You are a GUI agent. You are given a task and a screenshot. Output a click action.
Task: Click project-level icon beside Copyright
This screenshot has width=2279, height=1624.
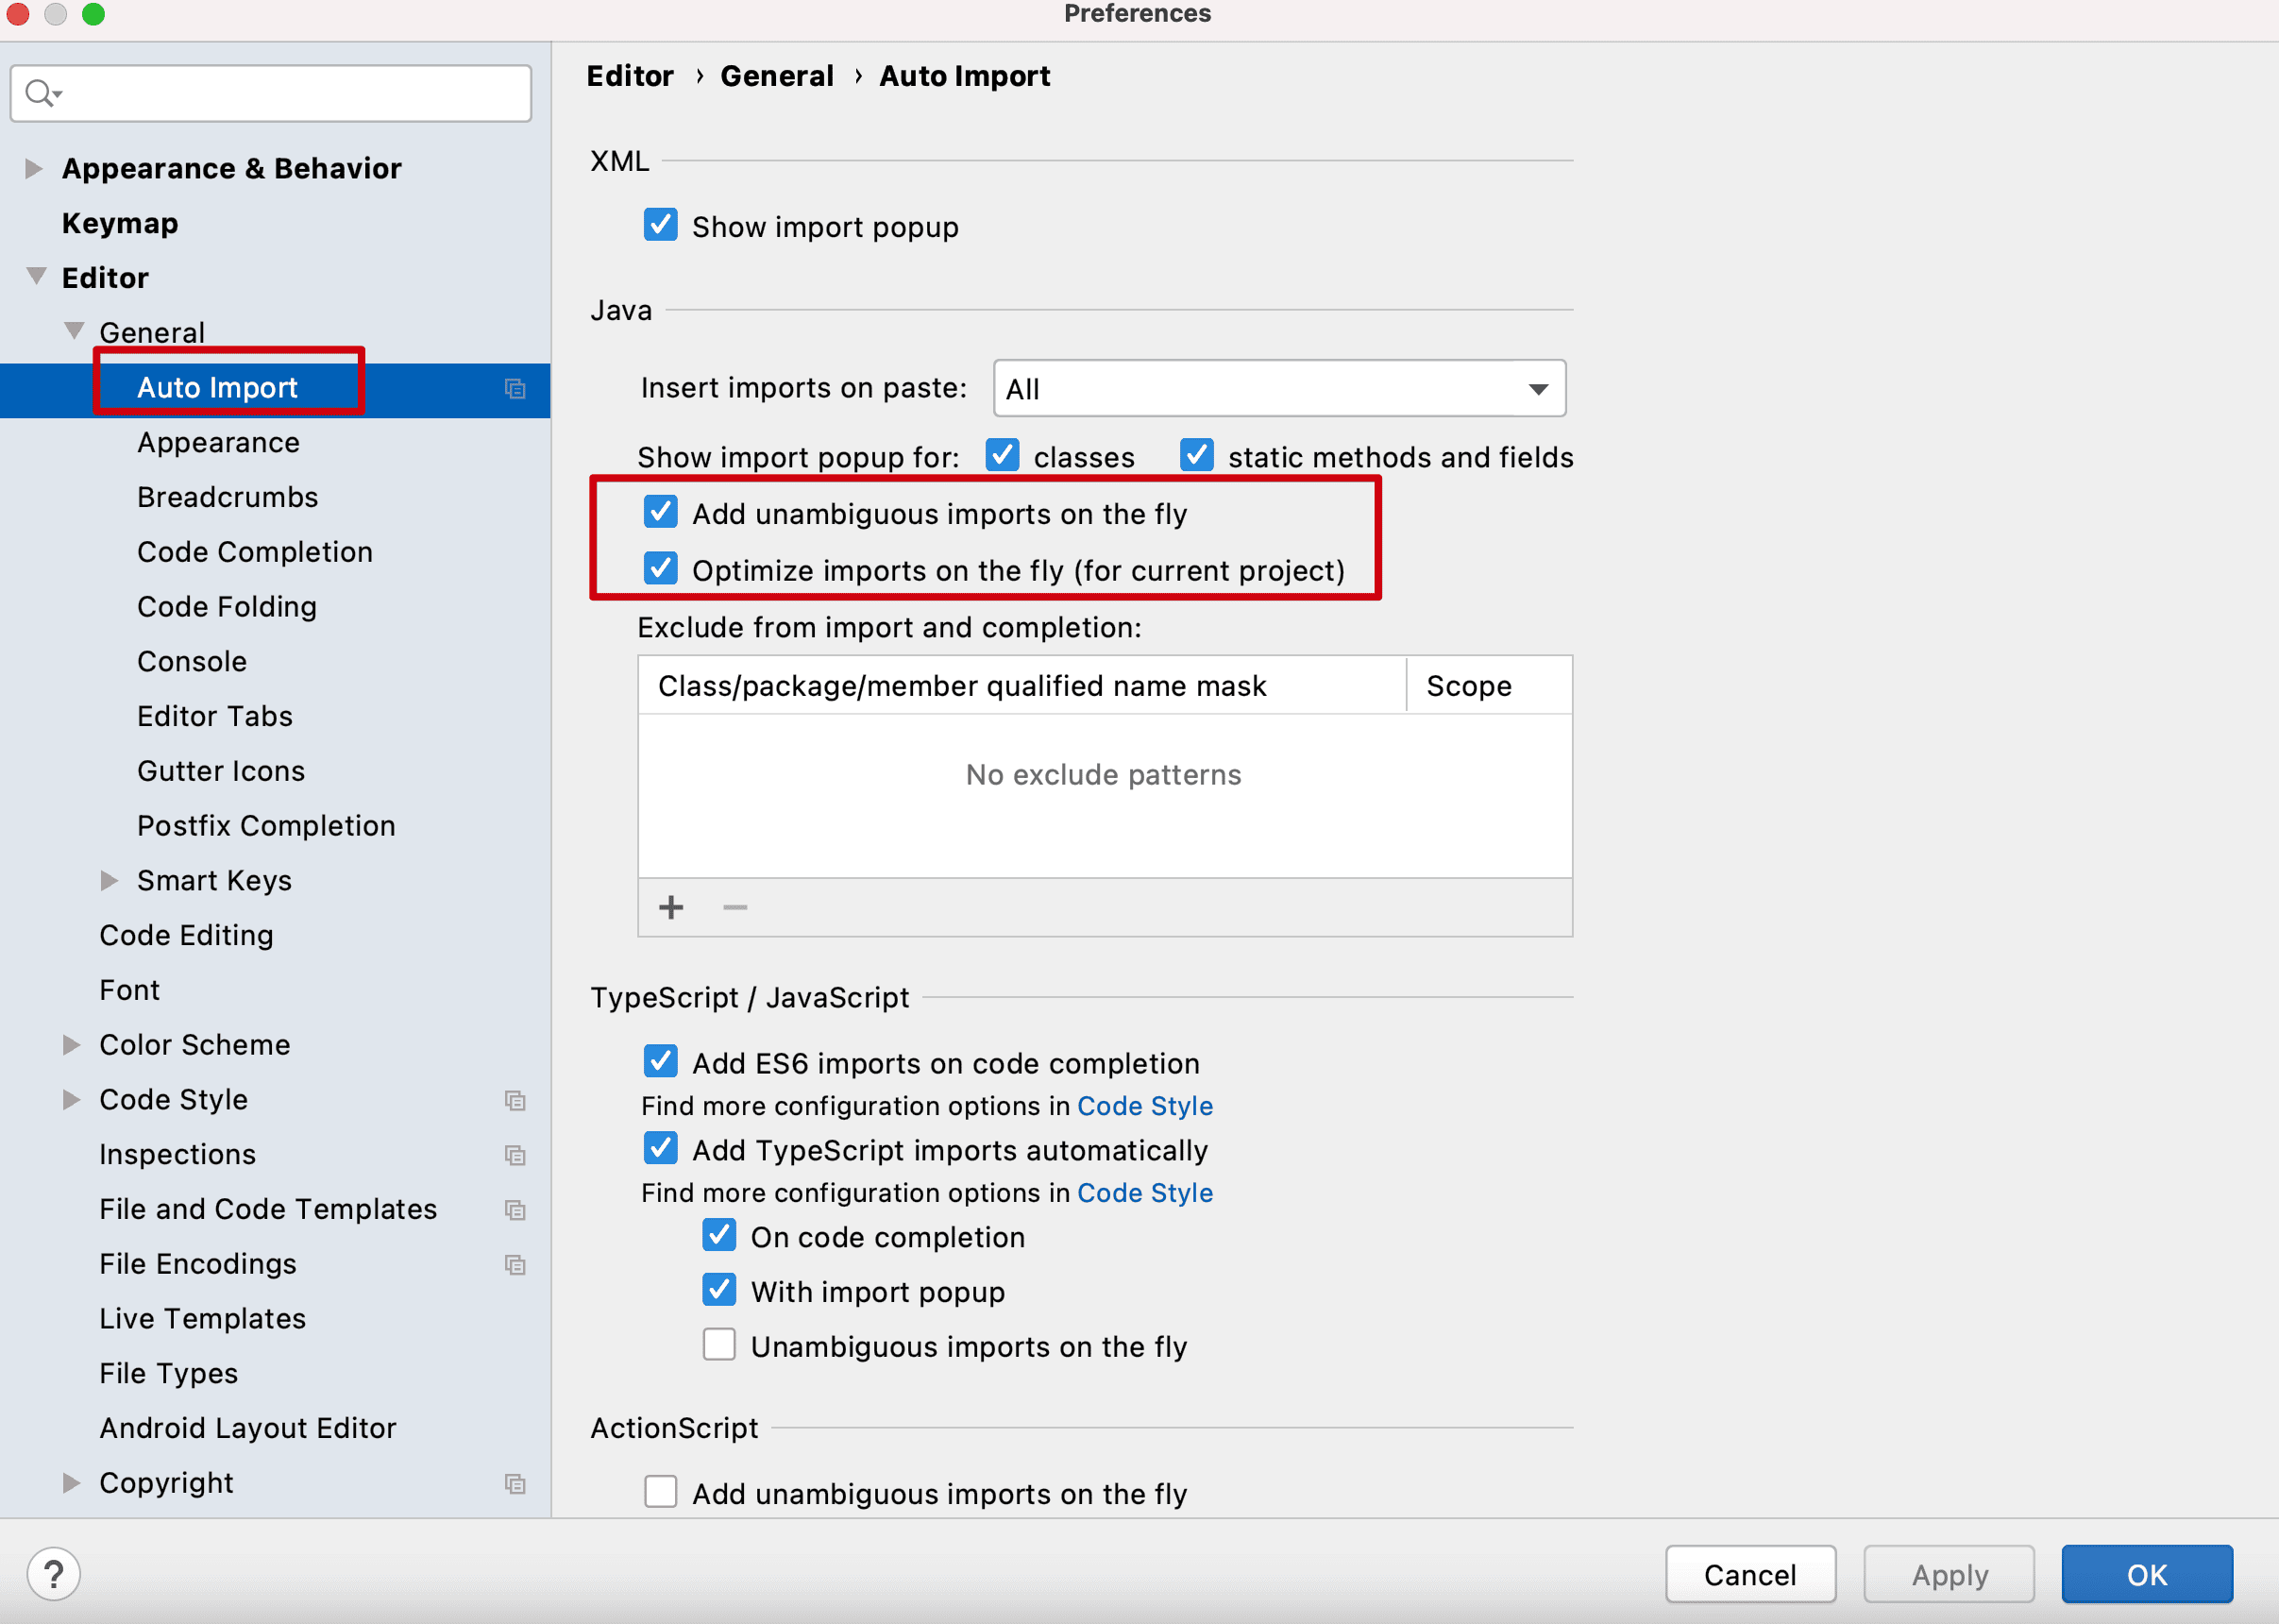pyautogui.click(x=515, y=1484)
